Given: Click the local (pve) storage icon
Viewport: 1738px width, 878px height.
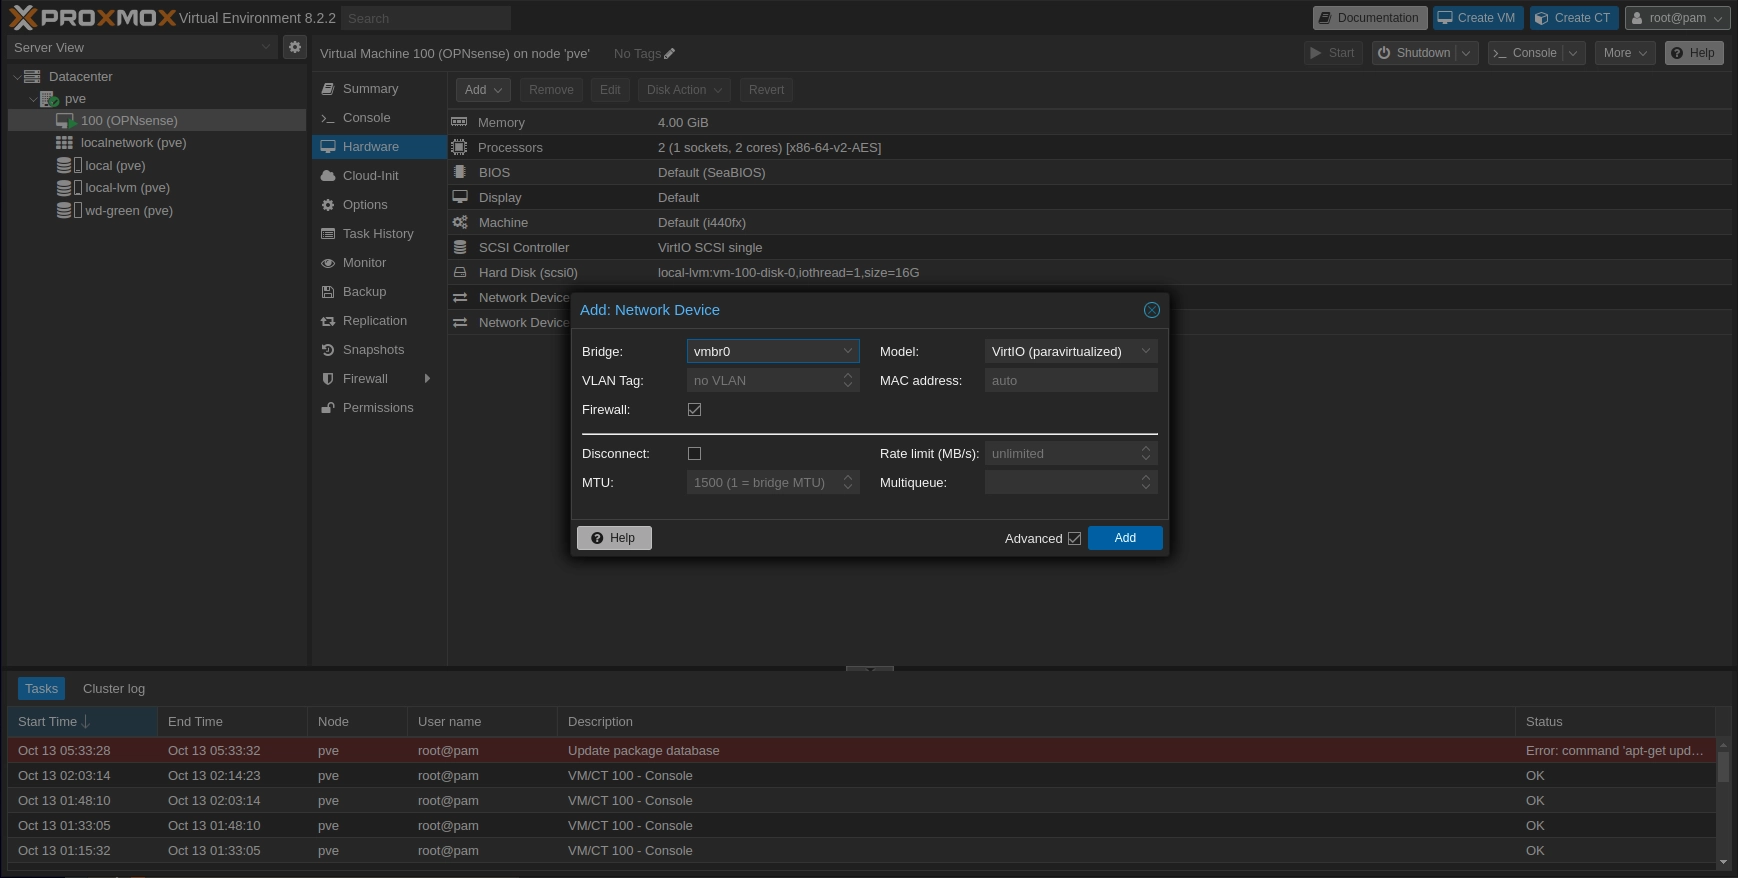Looking at the screenshot, I should click(x=69, y=165).
